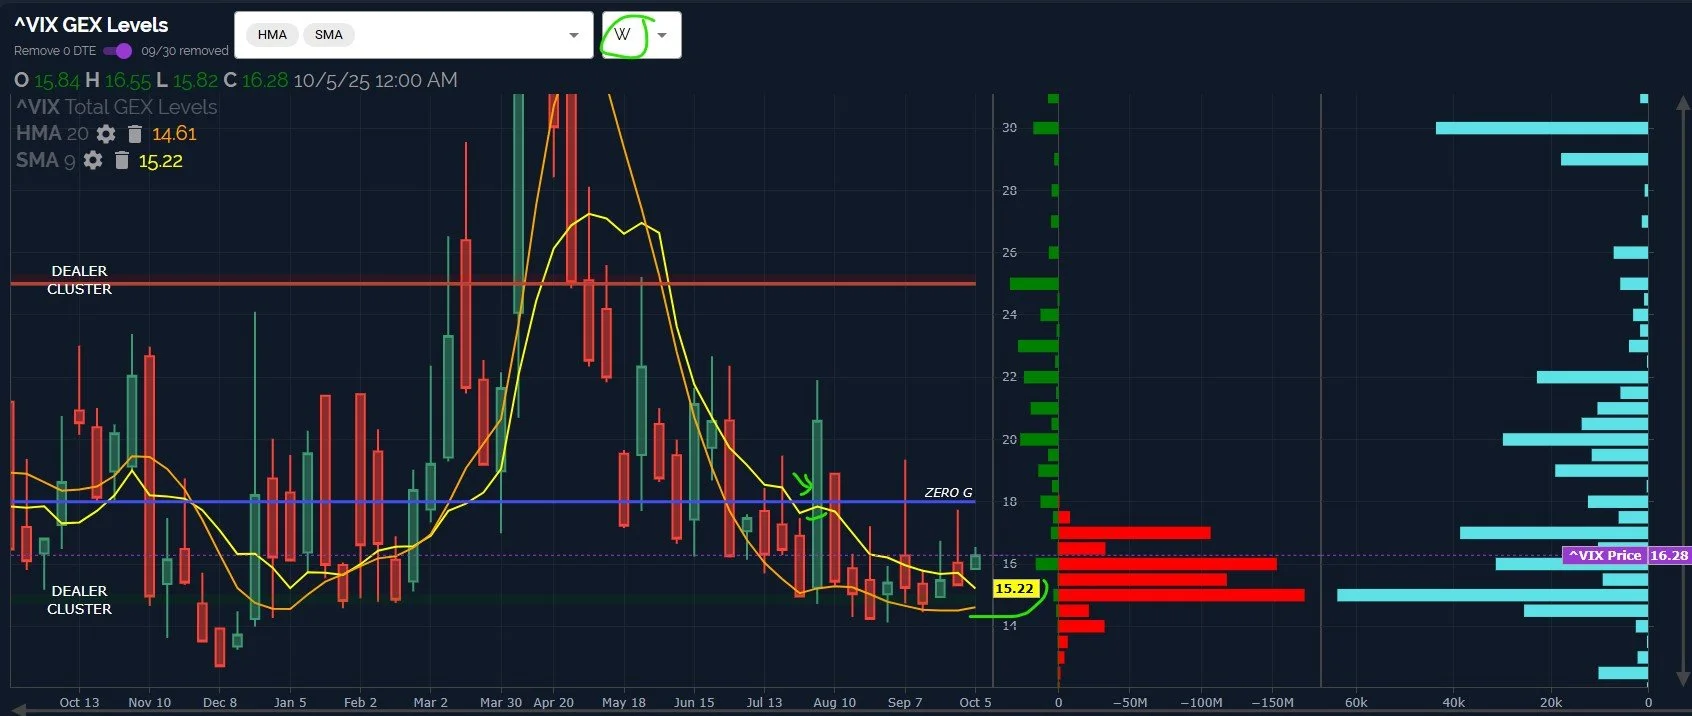
Task: Open the W timeframe dropdown
Action: click(x=641, y=35)
